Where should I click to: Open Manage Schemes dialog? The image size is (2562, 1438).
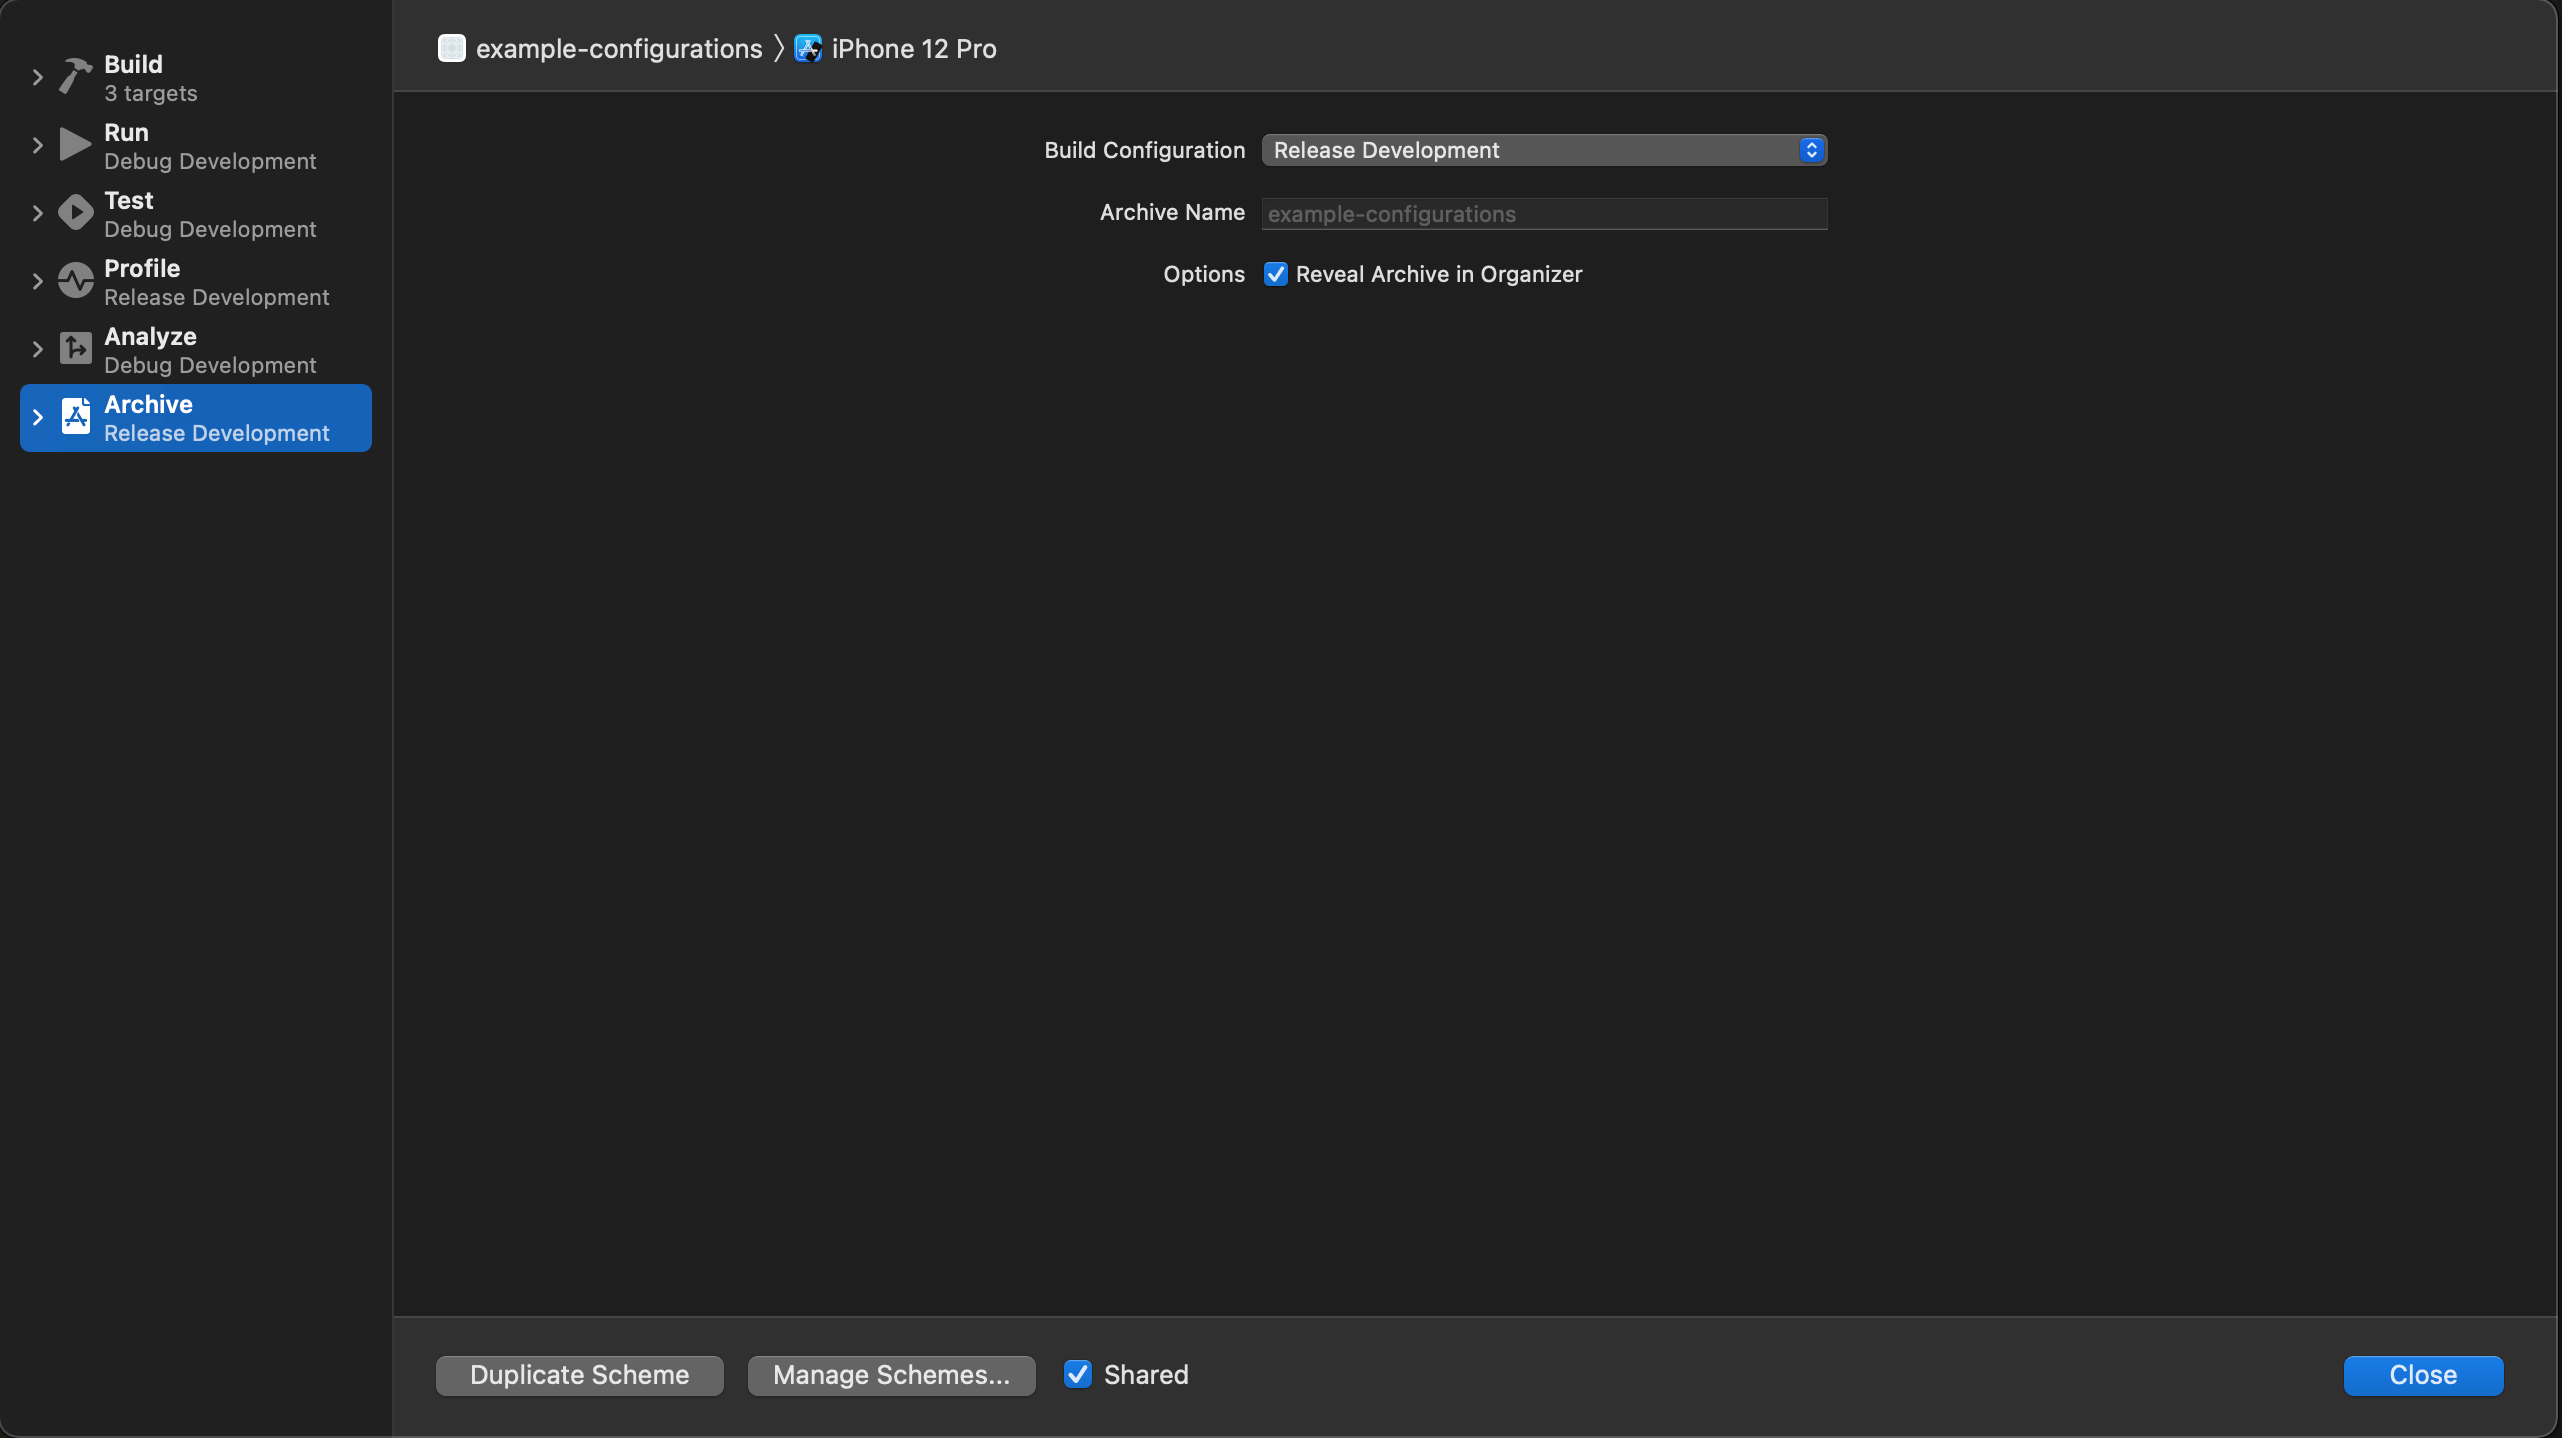tap(891, 1374)
